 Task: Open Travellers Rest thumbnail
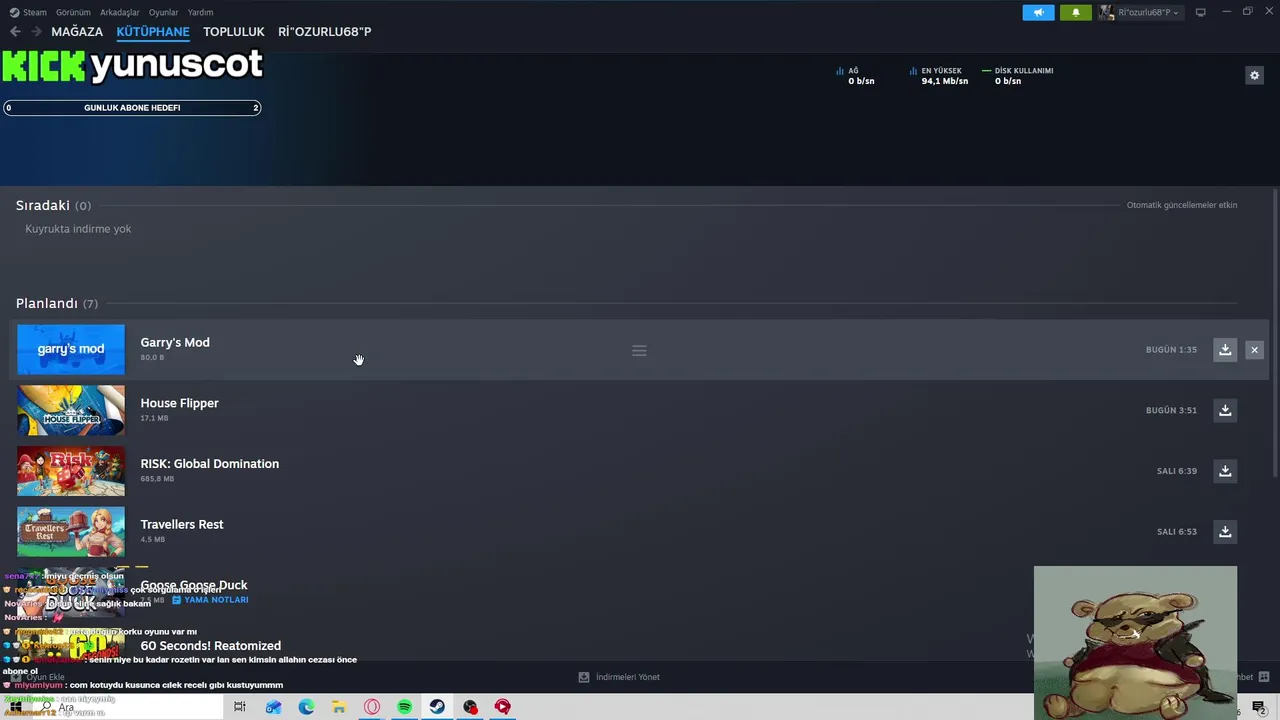(x=71, y=531)
